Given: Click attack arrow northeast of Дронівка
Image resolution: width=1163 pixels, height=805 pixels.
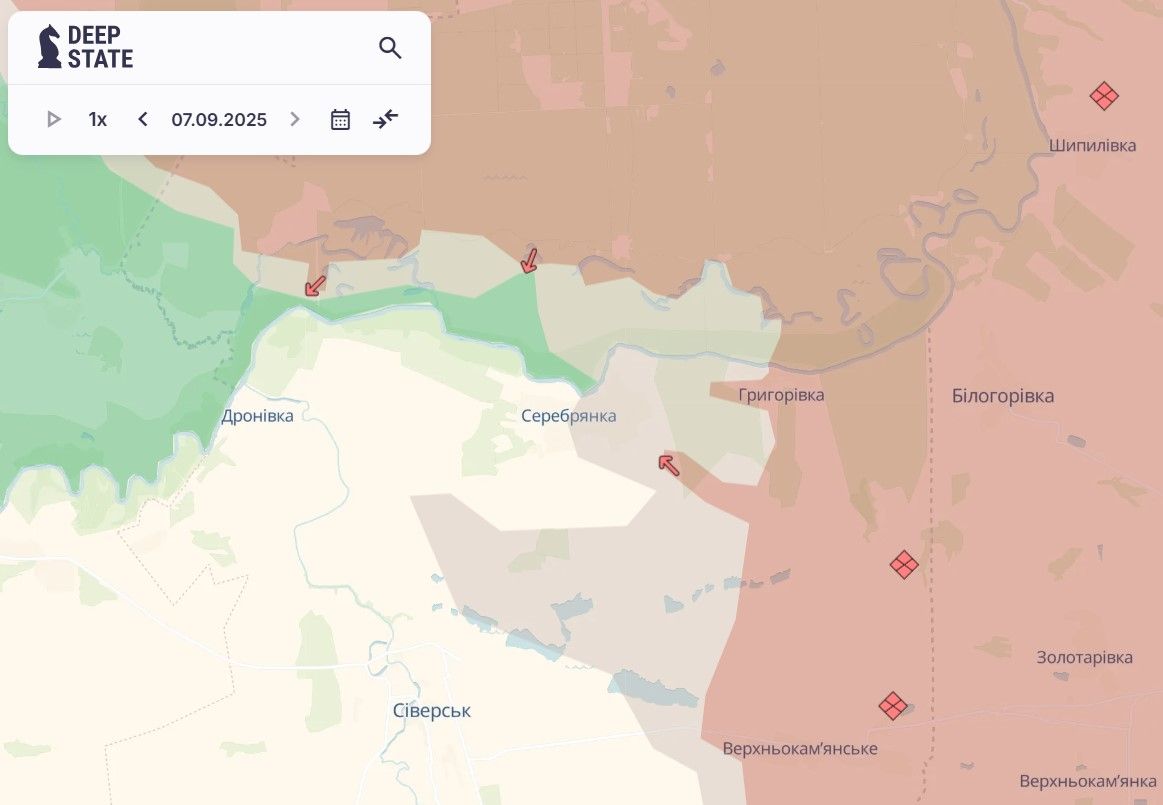Looking at the screenshot, I should [315, 286].
